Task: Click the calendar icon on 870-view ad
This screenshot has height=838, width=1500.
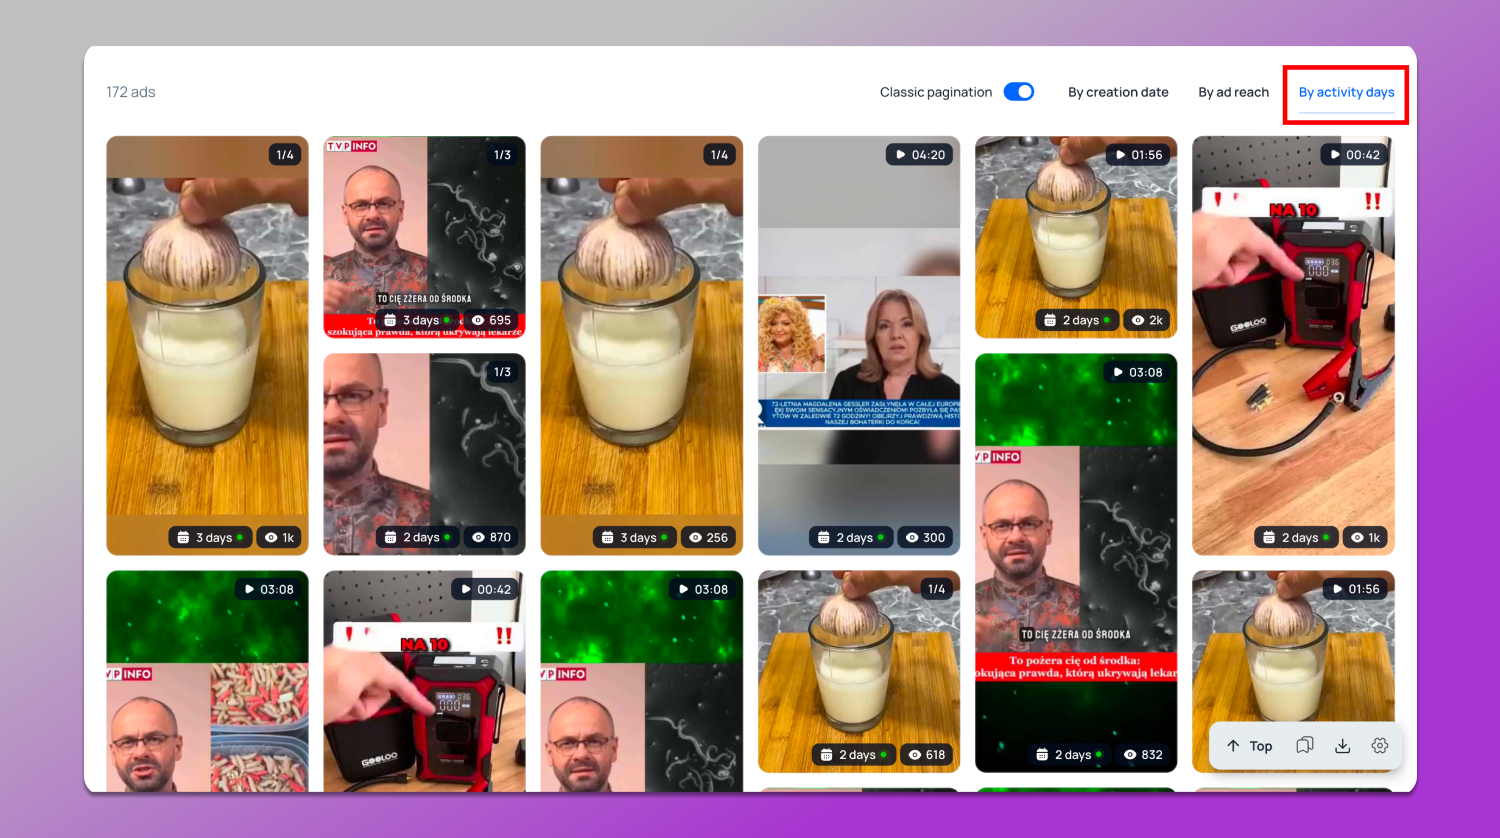Action: (x=391, y=538)
